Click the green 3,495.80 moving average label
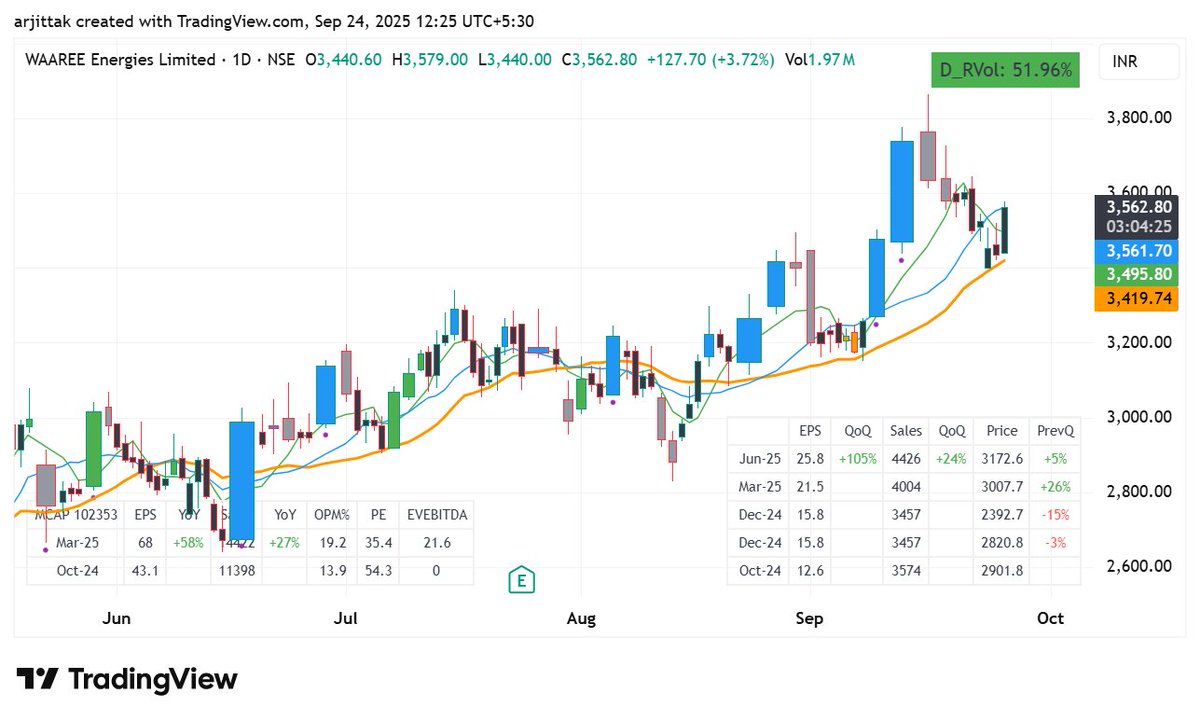The image size is (1200, 721). pos(1138,274)
